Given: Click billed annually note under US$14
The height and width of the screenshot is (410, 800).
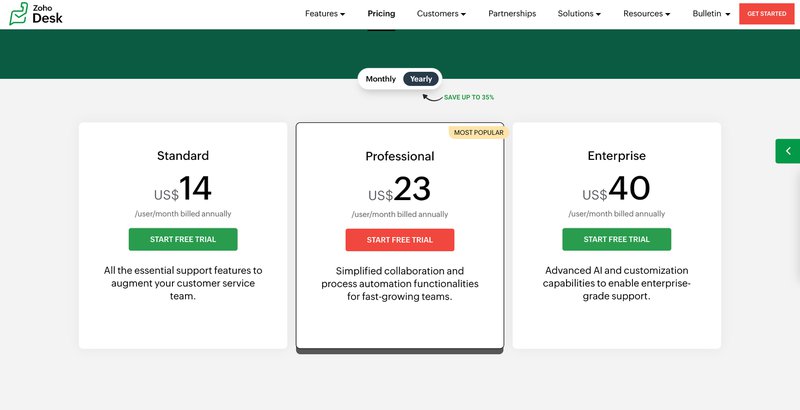Looking at the screenshot, I should 183,214.
